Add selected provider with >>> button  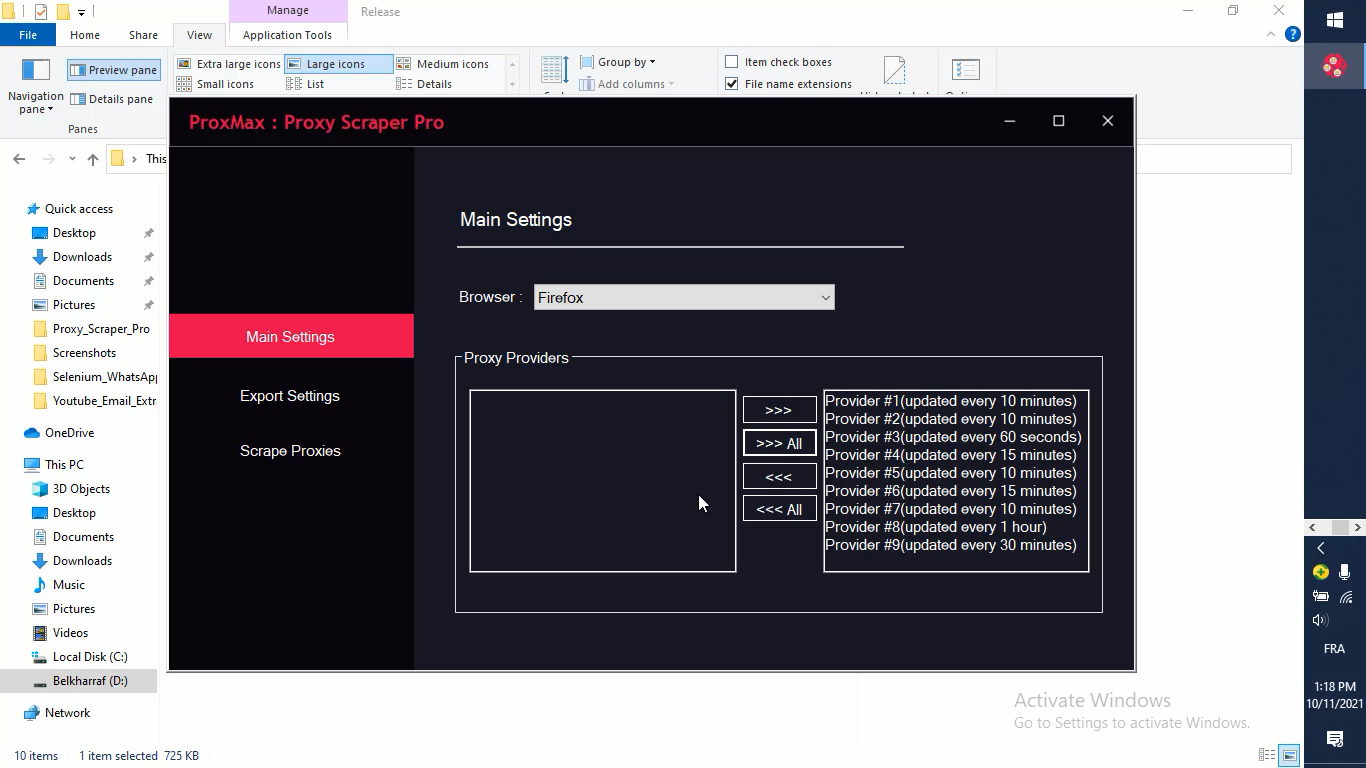pyautogui.click(x=779, y=410)
